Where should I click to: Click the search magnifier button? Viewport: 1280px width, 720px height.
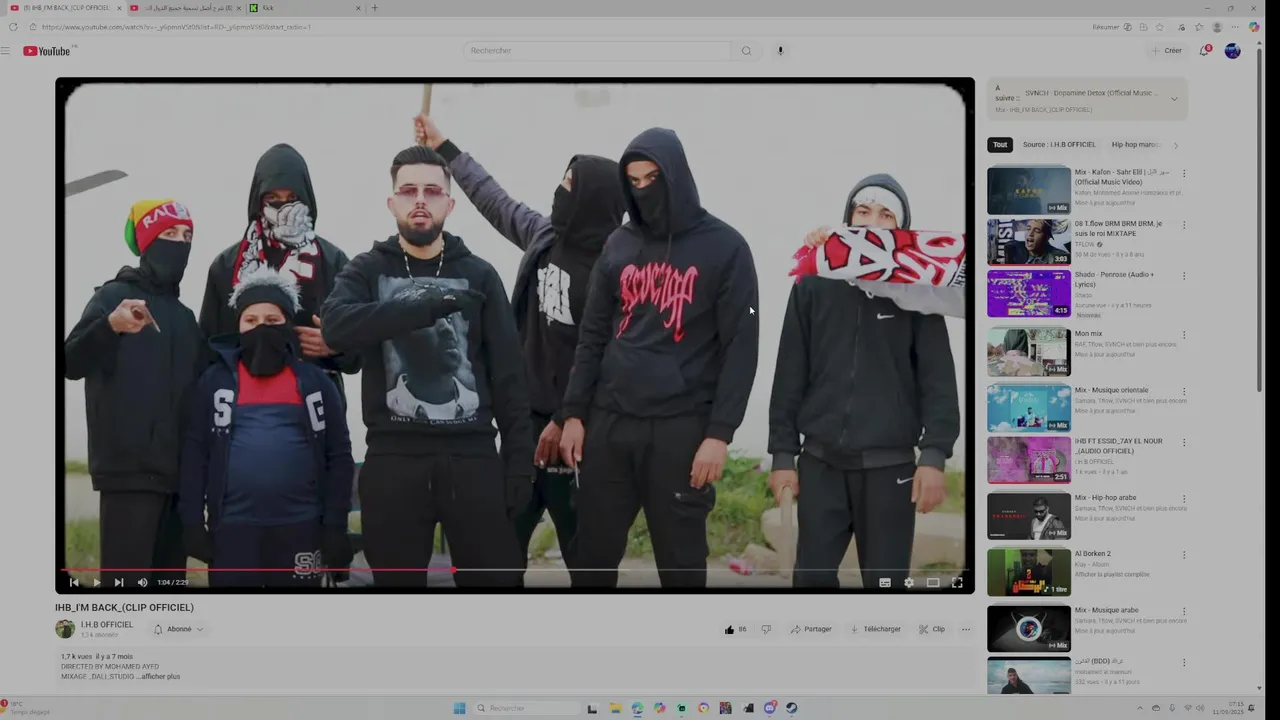click(x=746, y=51)
